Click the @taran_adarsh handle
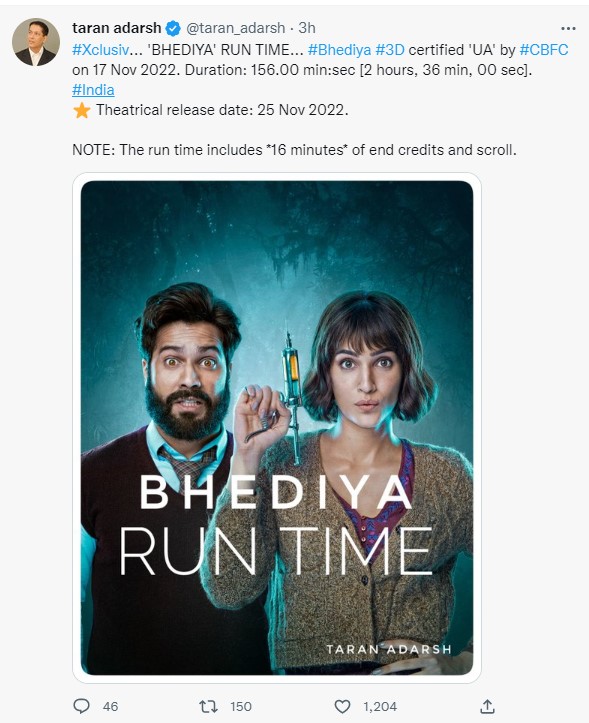The image size is (589, 723). (235, 28)
